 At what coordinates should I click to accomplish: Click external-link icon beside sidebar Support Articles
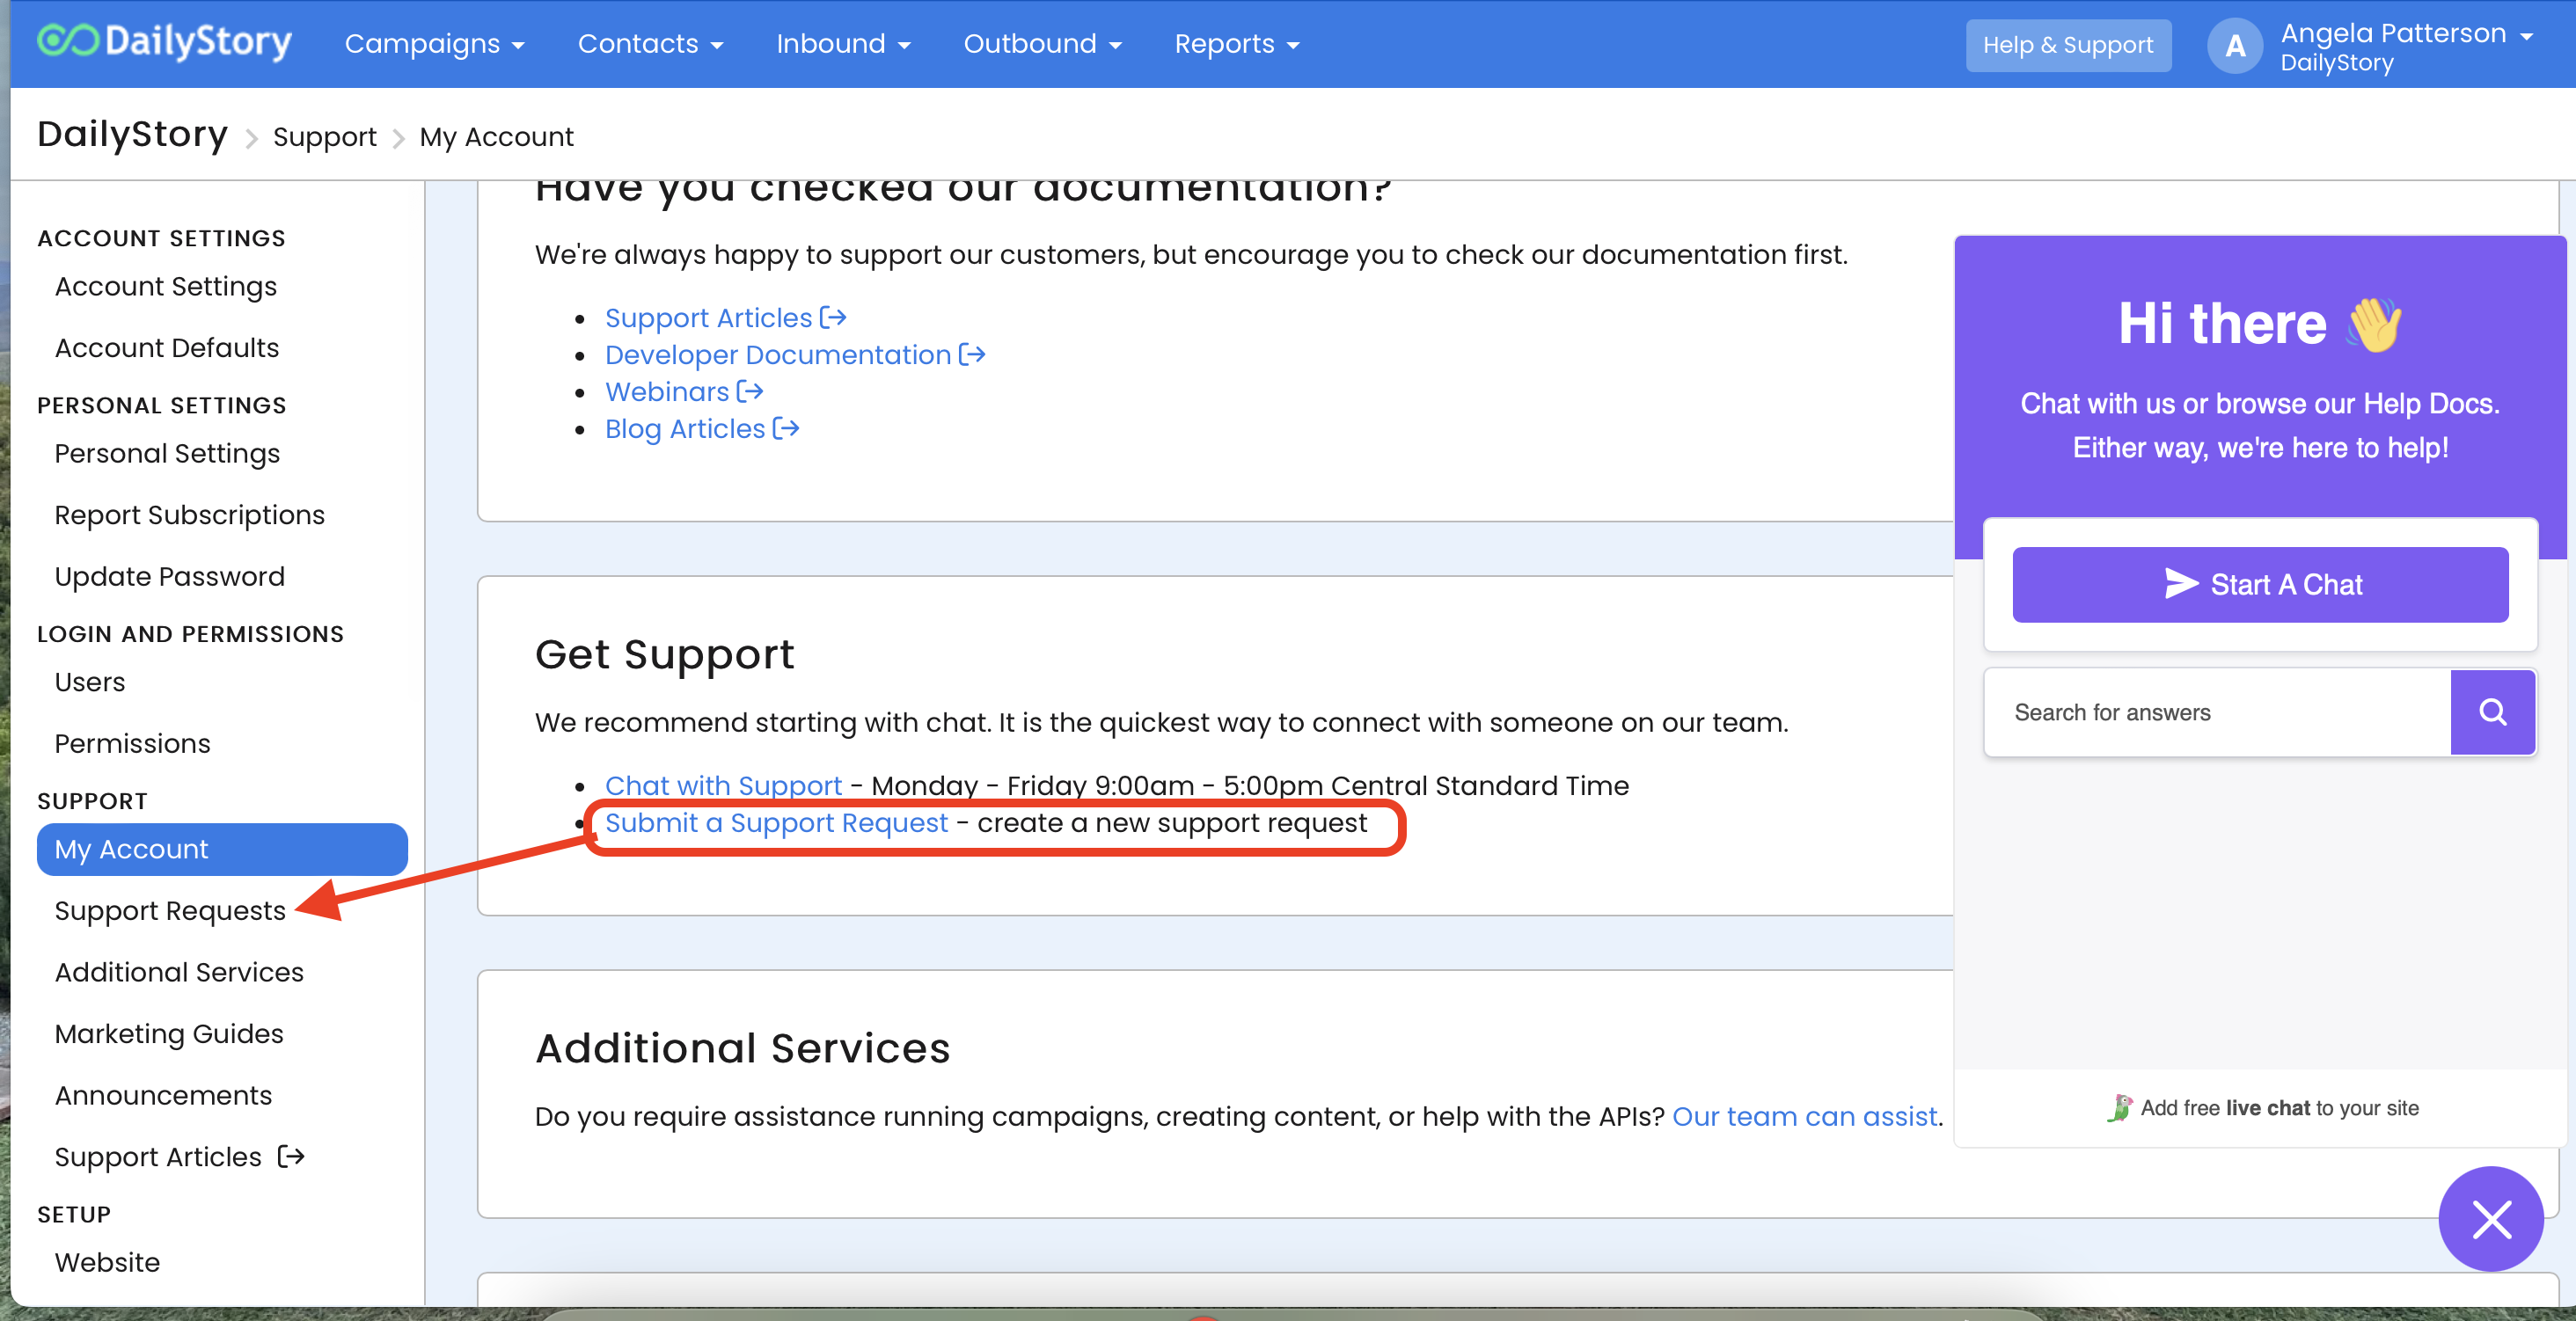click(x=291, y=1157)
